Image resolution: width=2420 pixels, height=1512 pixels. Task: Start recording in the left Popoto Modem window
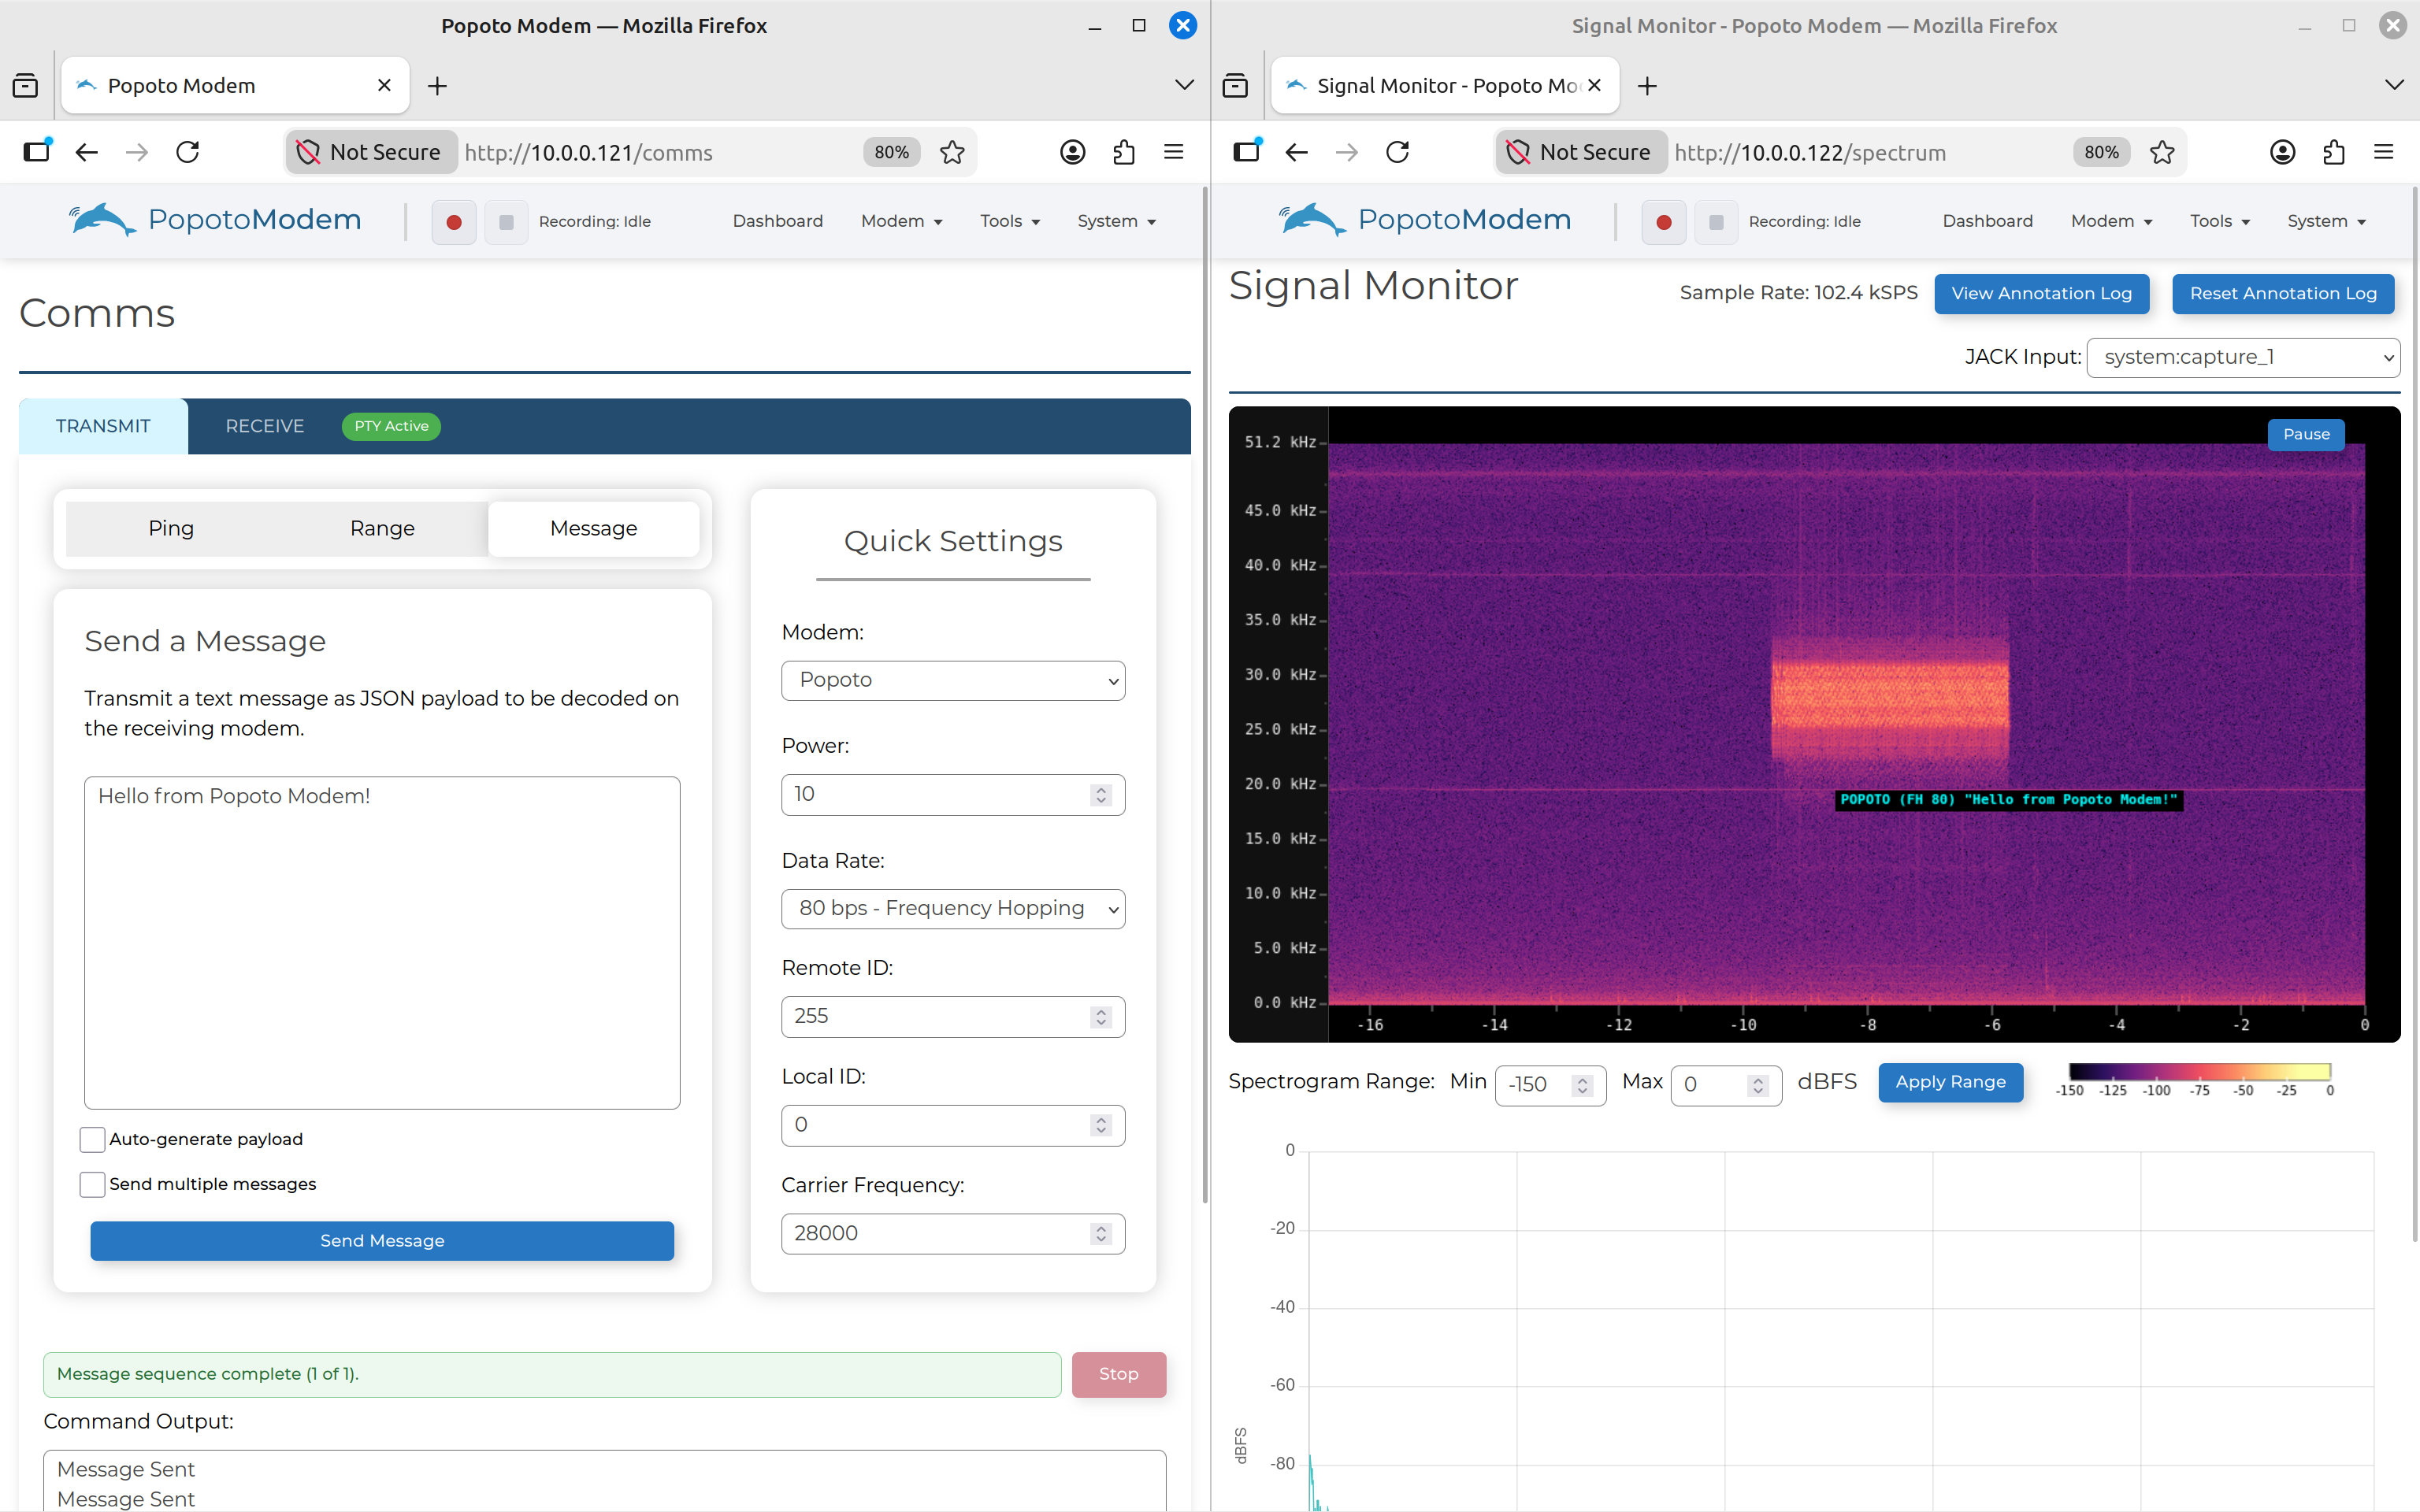(454, 222)
